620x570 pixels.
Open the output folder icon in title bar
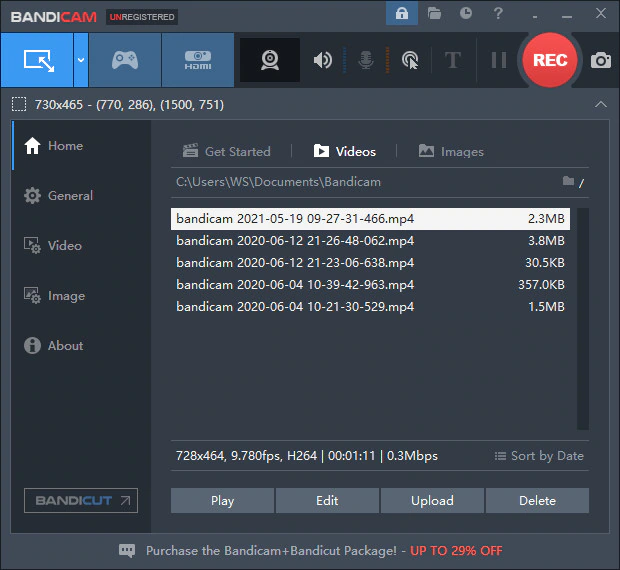(x=434, y=14)
